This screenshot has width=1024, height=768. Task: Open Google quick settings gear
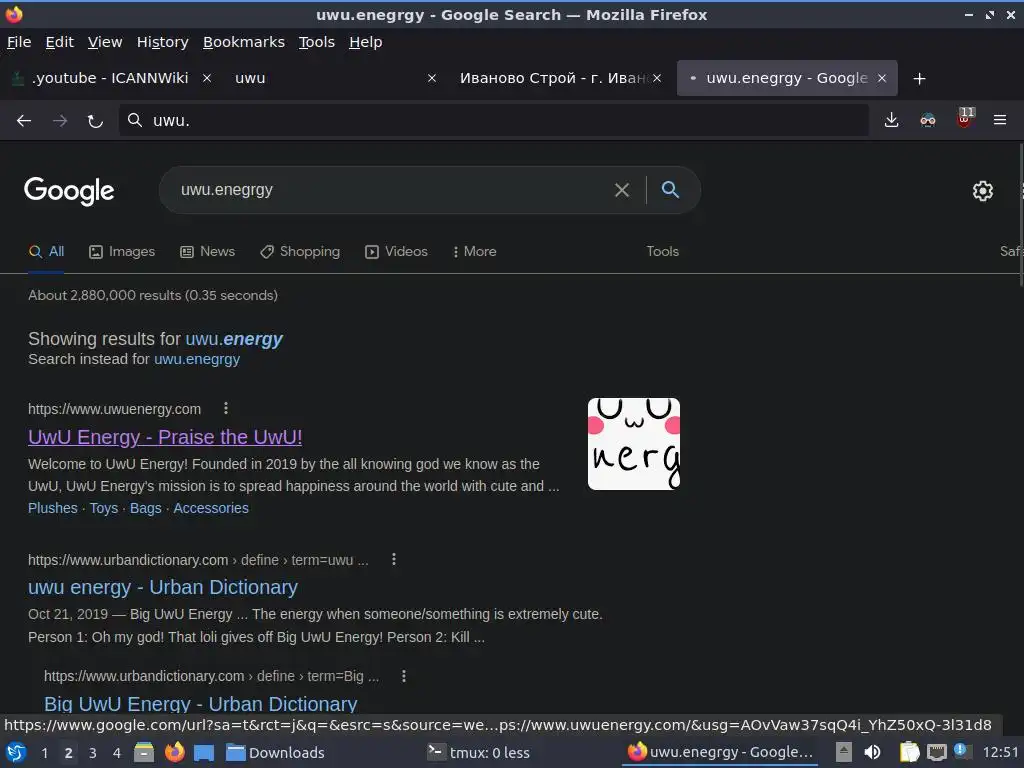tap(983, 191)
